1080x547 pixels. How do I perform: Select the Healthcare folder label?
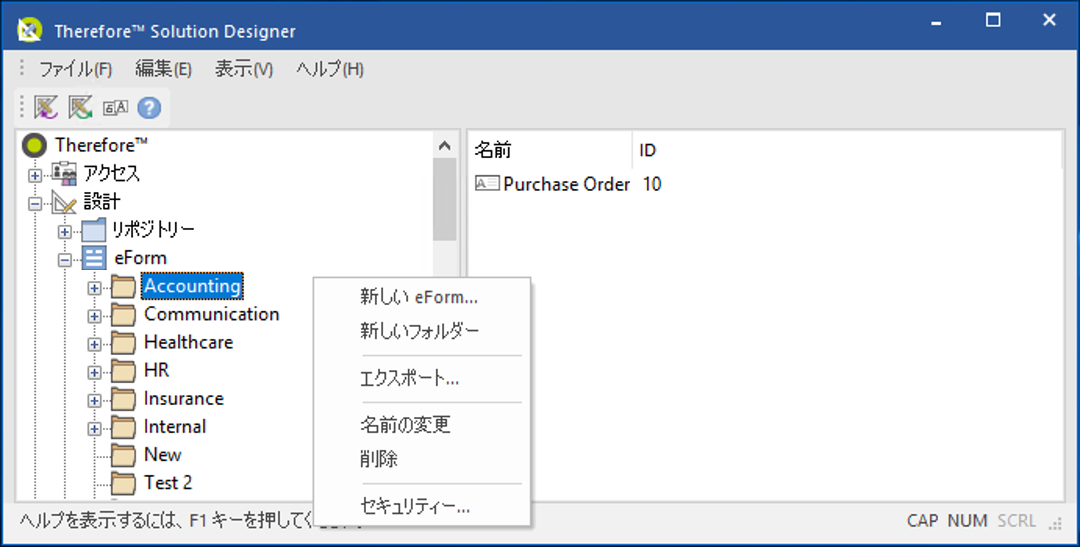click(x=188, y=342)
